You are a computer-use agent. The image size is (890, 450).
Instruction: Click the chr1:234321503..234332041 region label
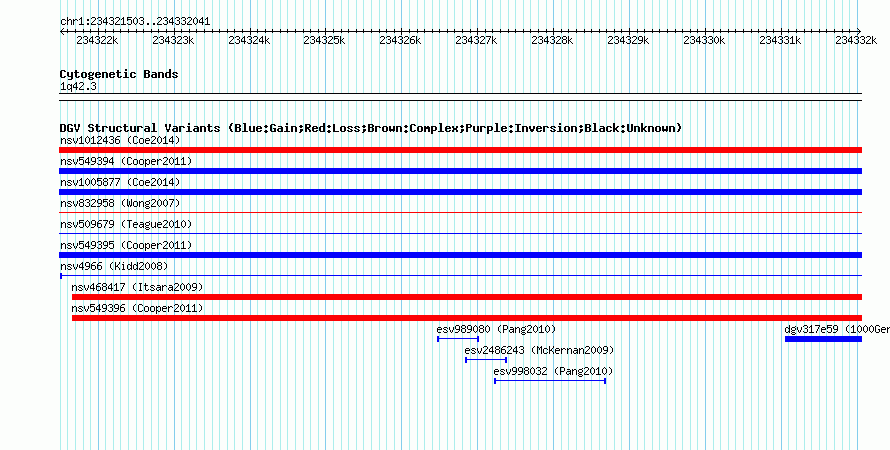(135, 22)
